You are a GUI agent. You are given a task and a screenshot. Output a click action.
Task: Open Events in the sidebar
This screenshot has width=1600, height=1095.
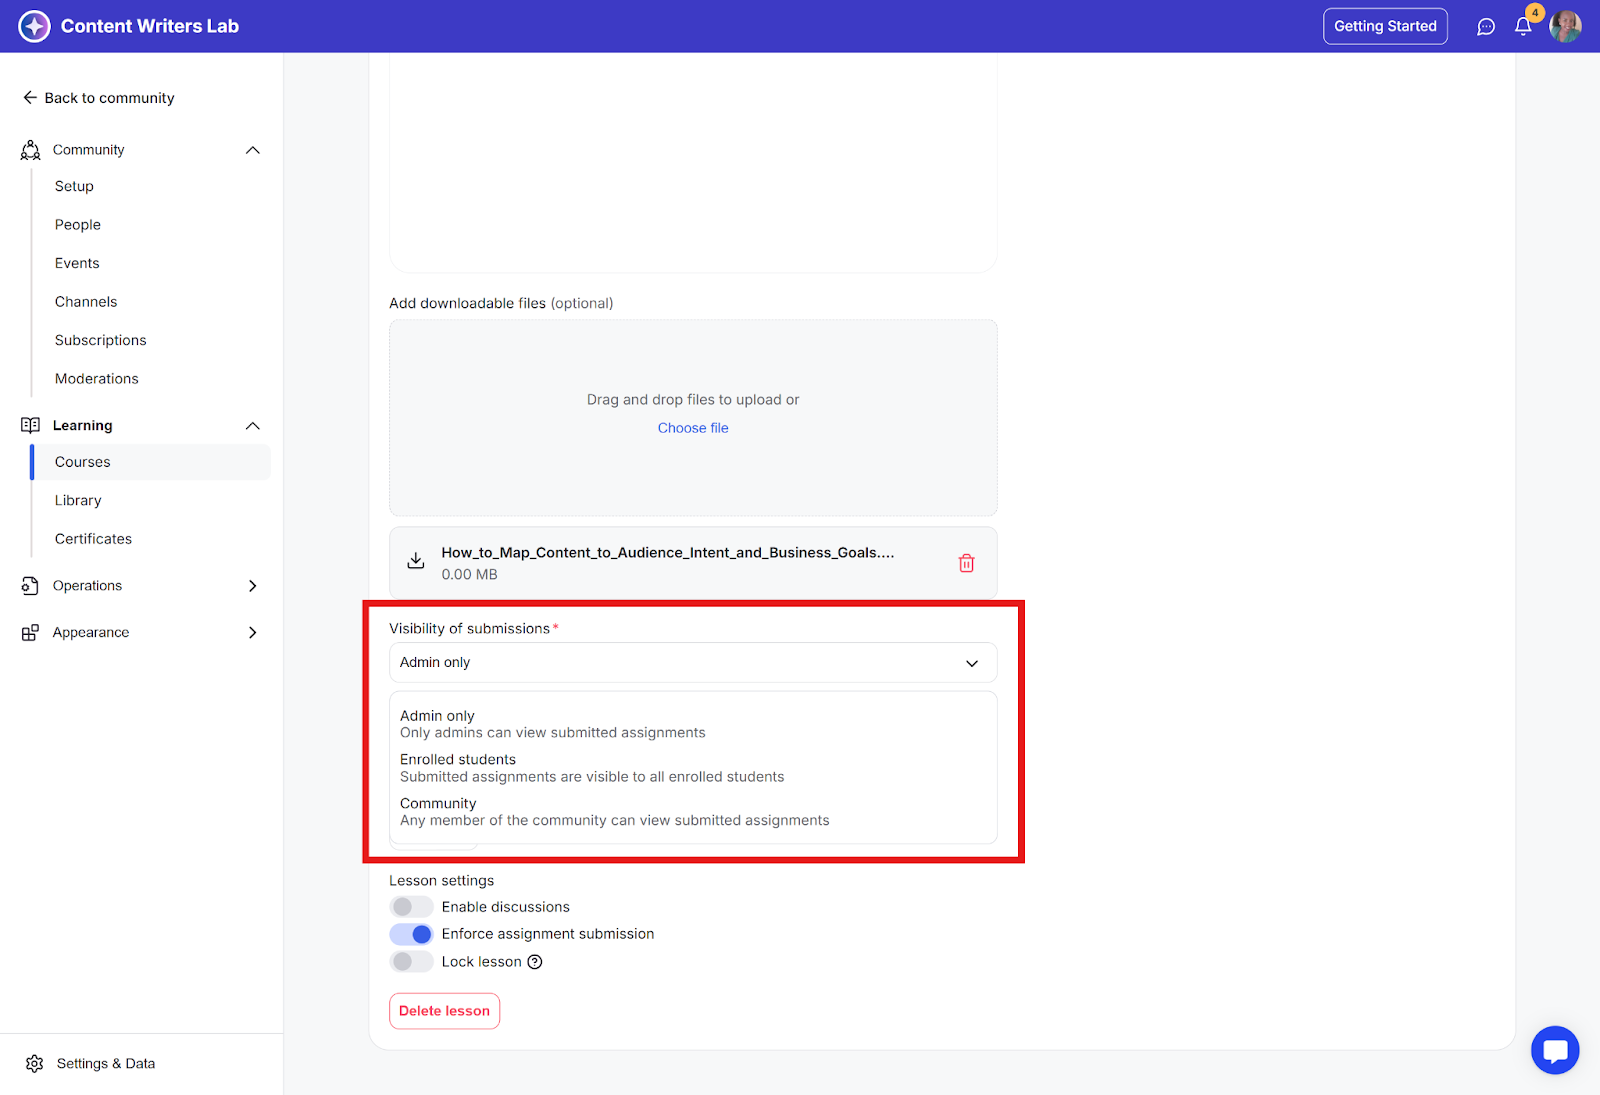[x=77, y=263]
